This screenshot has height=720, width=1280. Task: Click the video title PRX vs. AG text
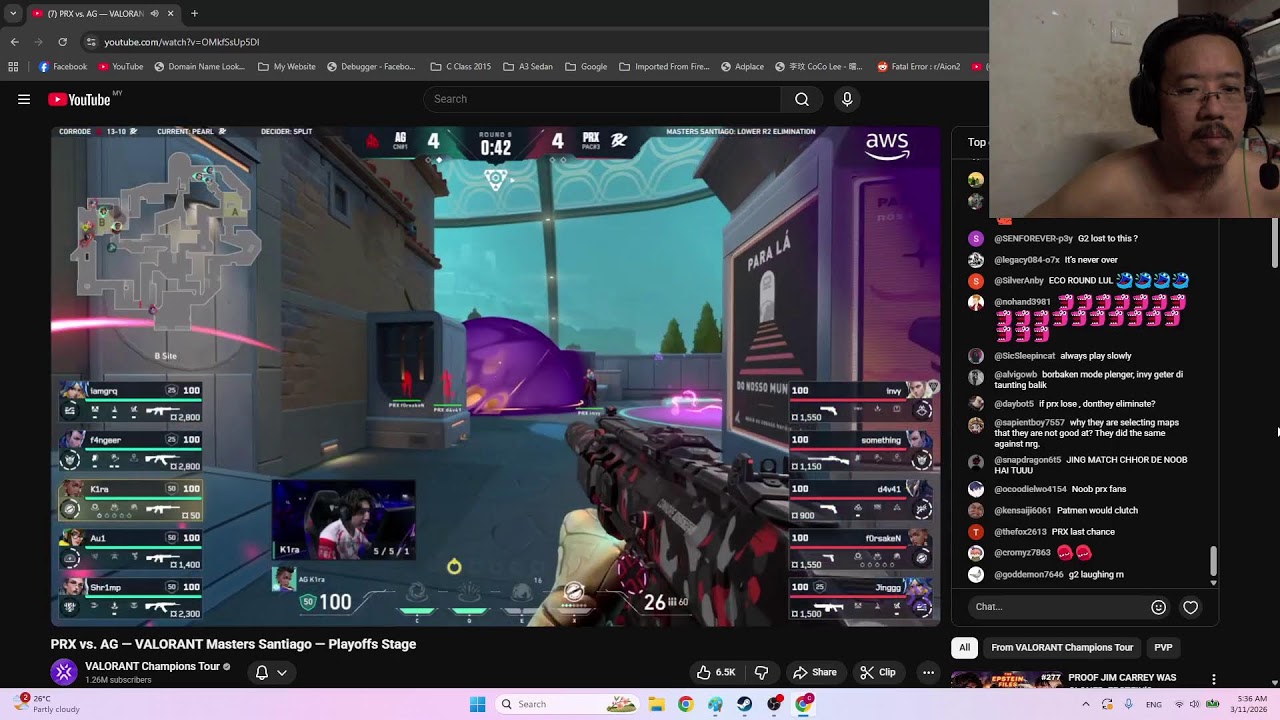tap(233, 644)
